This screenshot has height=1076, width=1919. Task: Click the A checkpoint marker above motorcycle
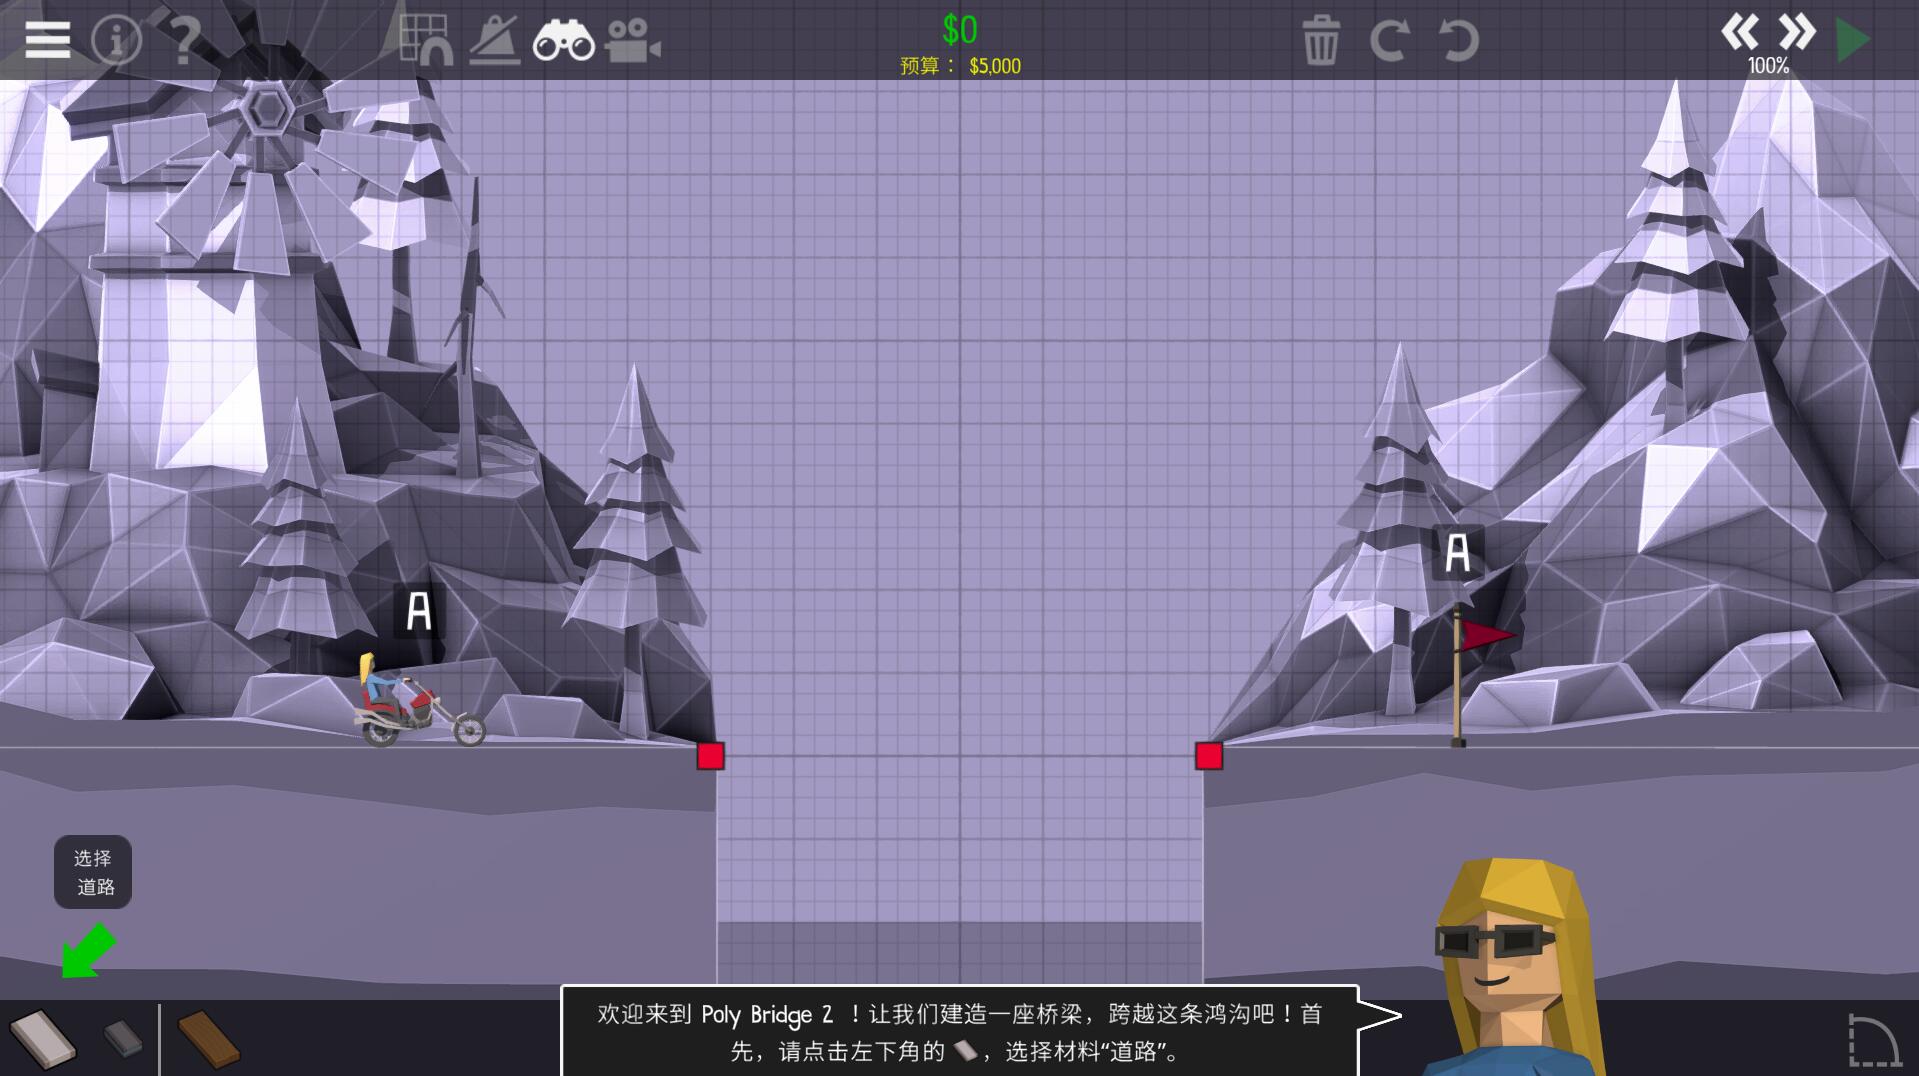418,611
